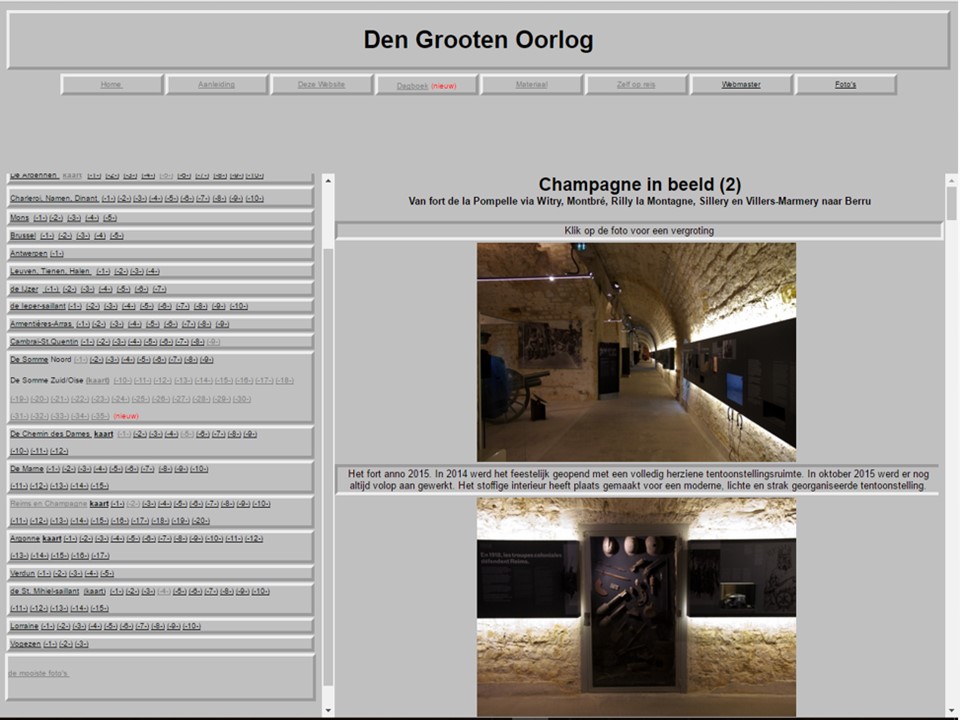Open the Vogezen link
Viewport: 960px width, 720px height.
coord(25,644)
